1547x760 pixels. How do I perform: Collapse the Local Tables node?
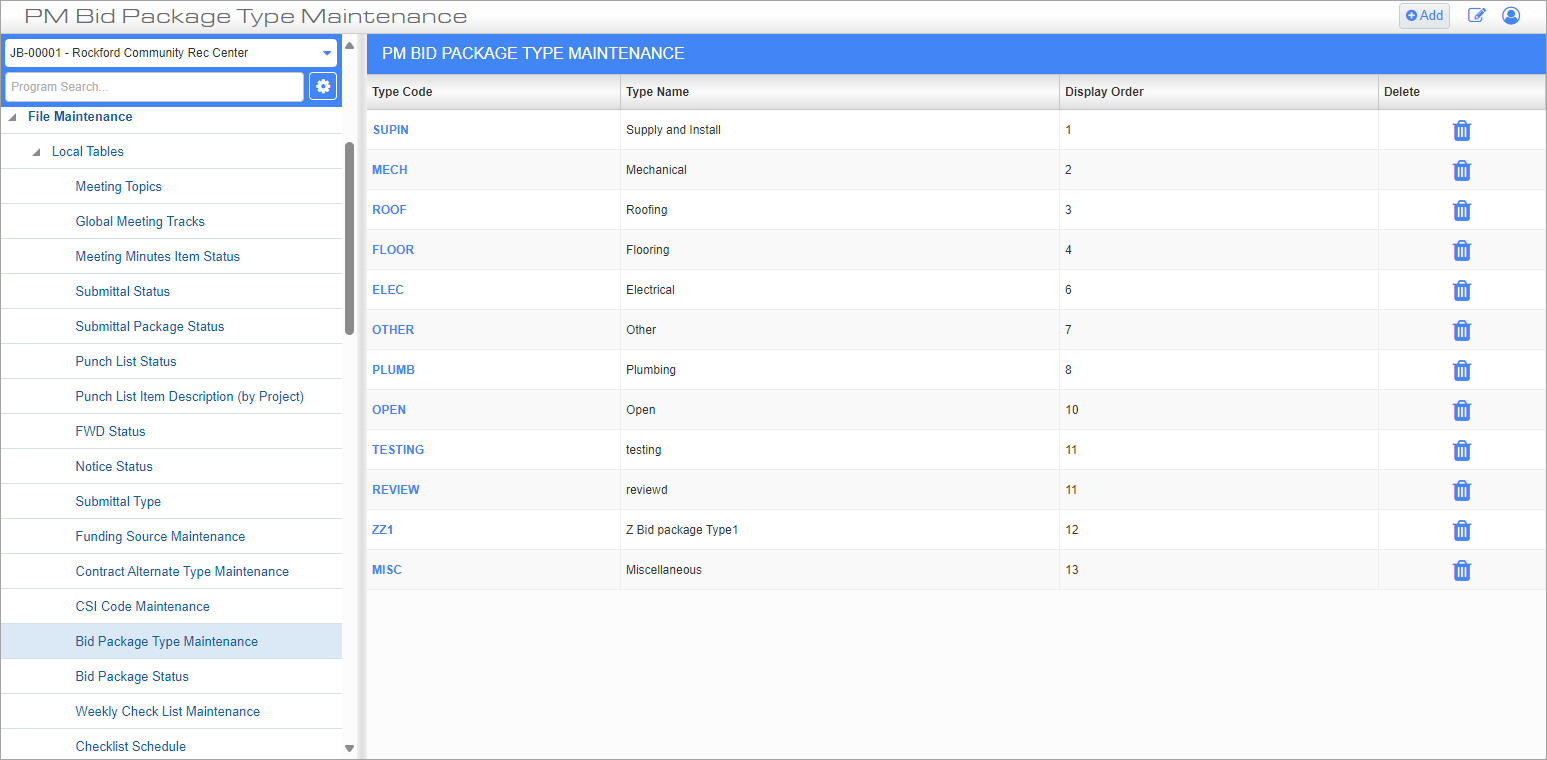(37, 152)
